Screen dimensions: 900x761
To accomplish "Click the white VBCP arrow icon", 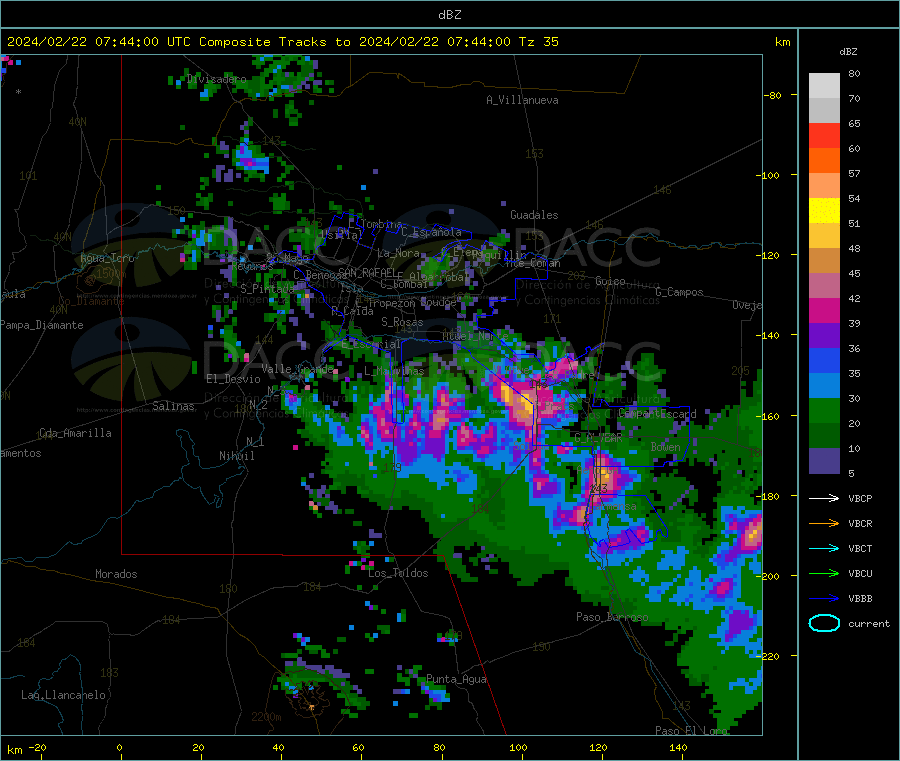I will (x=824, y=498).
